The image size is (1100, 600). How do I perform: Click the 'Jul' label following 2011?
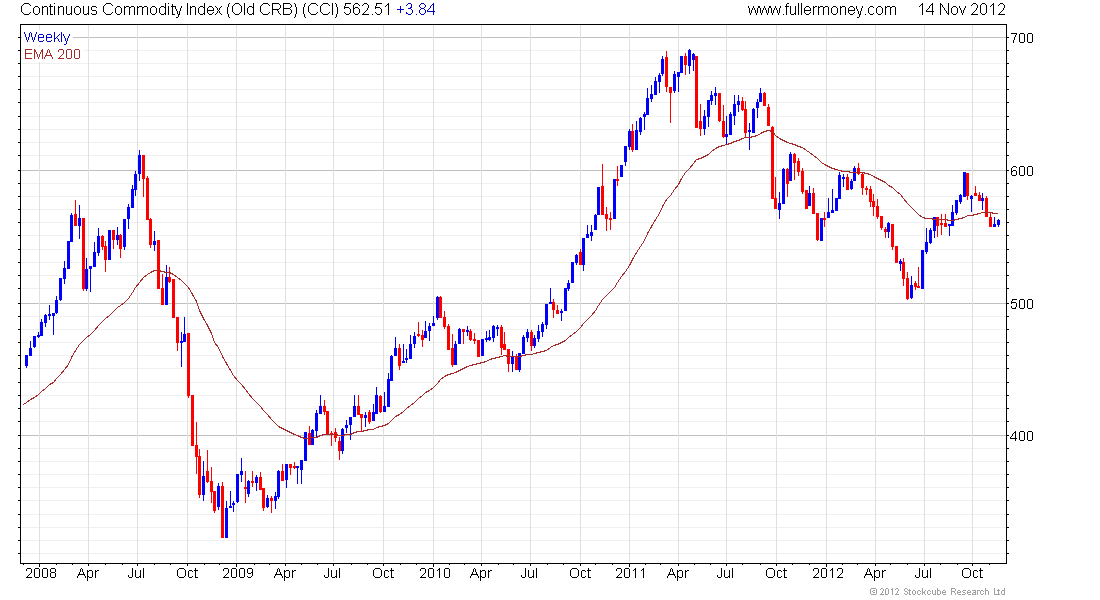[x=725, y=573]
